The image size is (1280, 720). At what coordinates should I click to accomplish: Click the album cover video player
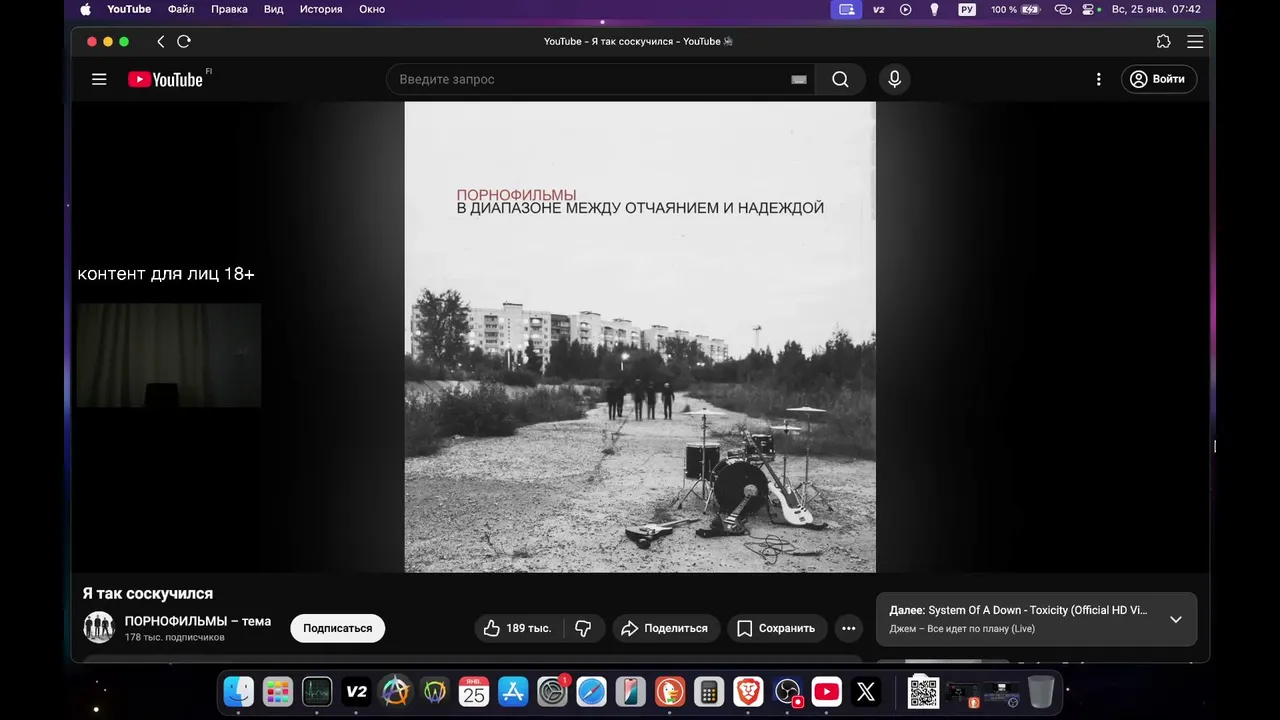640,337
